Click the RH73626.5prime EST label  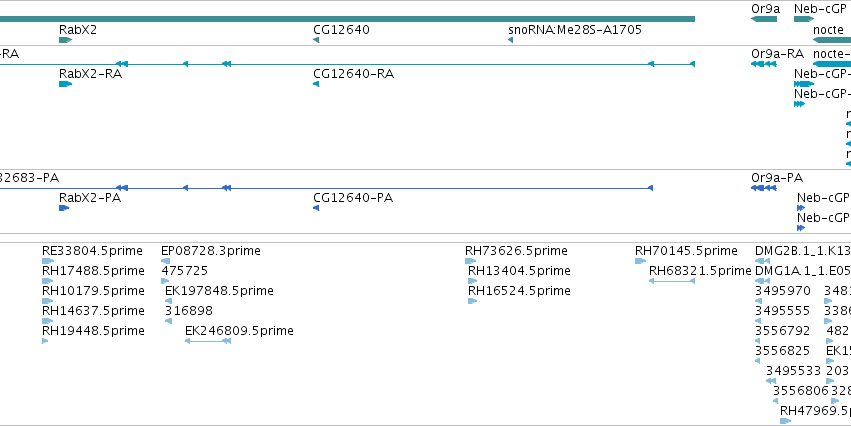[x=516, y=251]
